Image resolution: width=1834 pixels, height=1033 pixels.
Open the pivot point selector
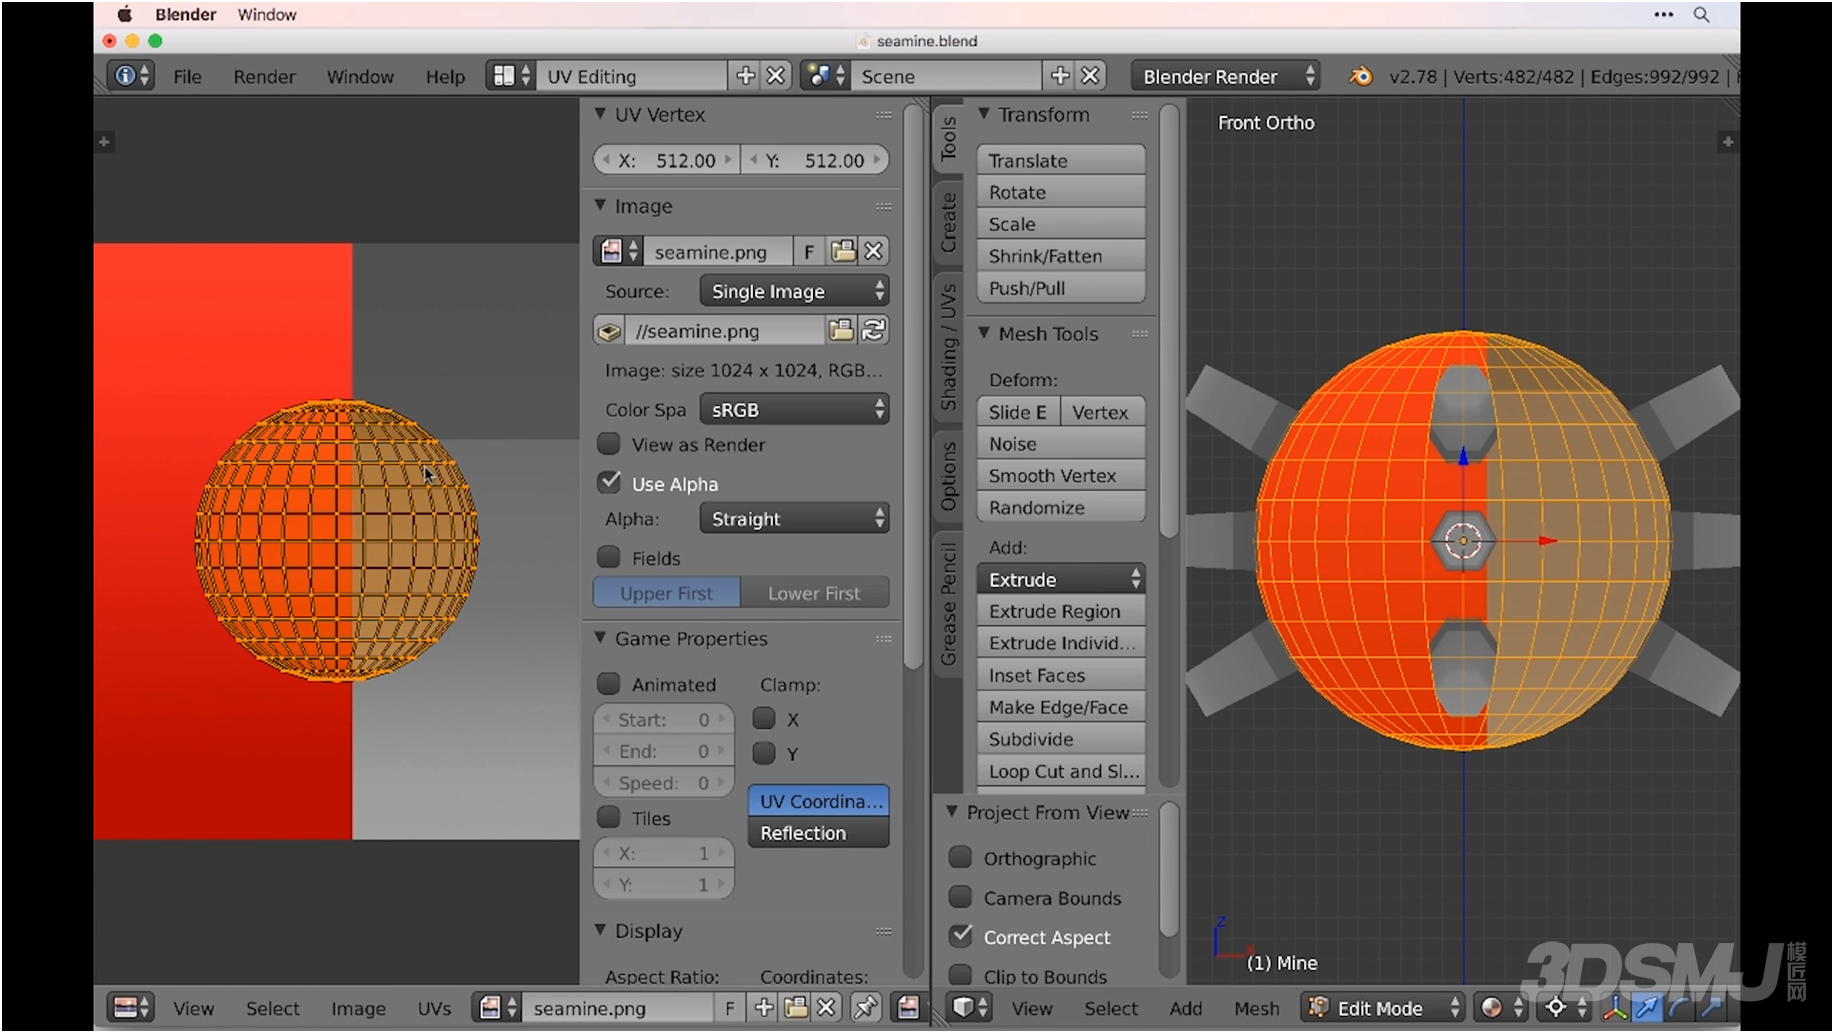1564,1008
